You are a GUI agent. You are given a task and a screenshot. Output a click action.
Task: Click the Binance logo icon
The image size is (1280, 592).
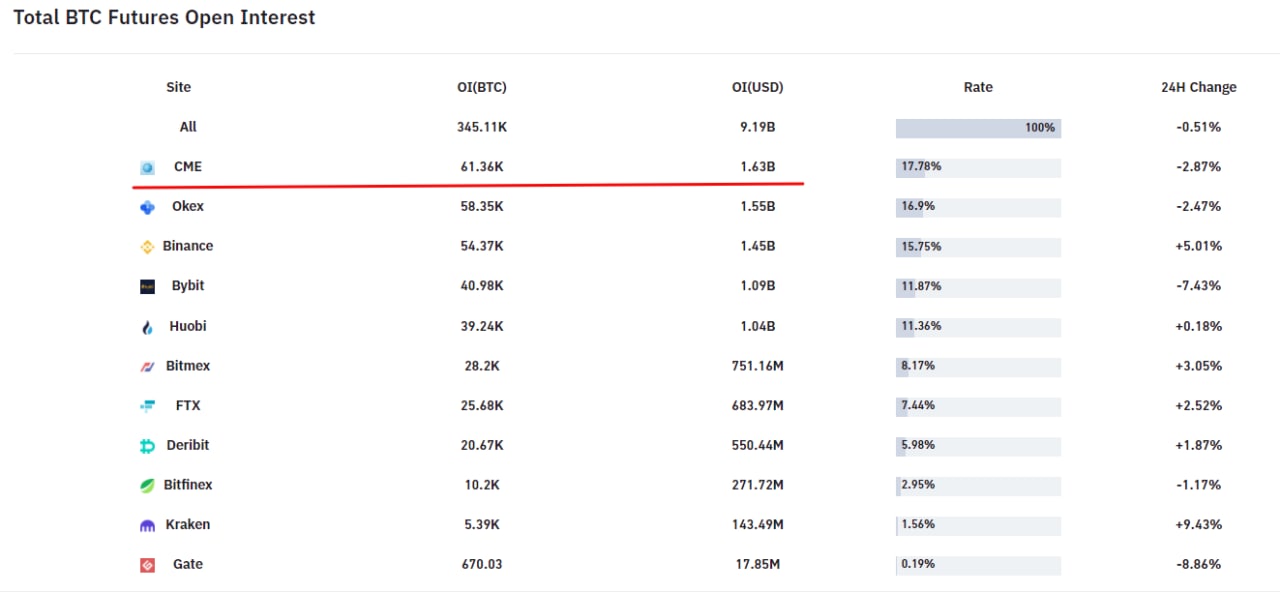coord(147,247)
